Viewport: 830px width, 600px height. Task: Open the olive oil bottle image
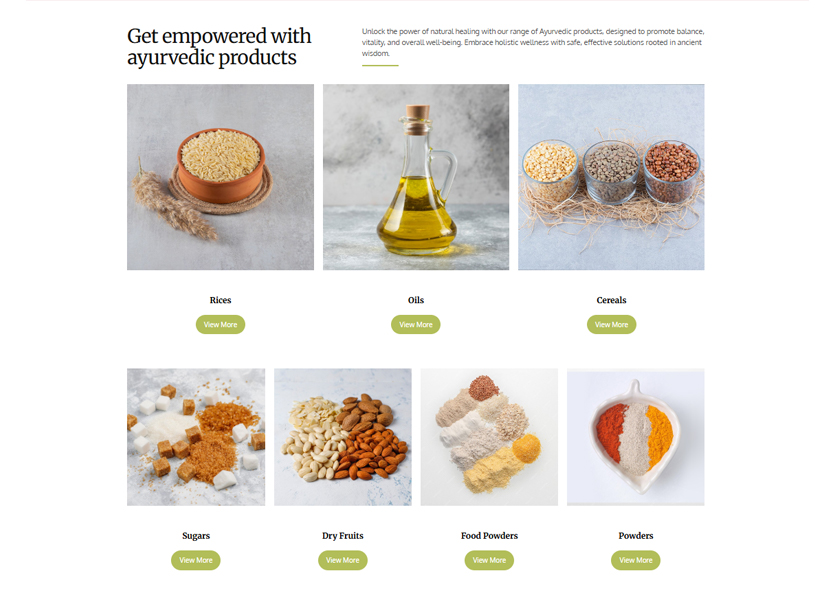pos(416,177)
